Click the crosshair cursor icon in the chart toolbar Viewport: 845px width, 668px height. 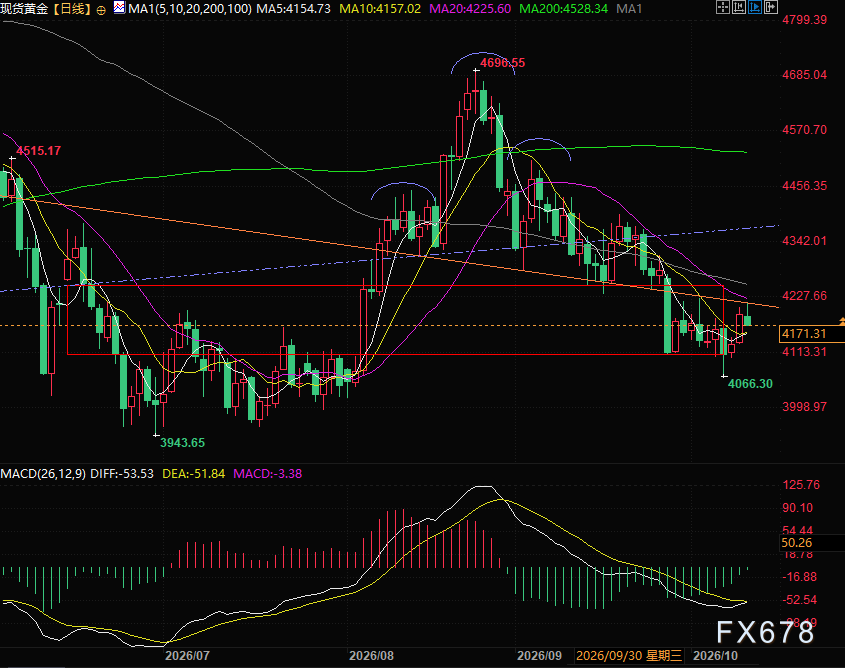click(722, 7)
